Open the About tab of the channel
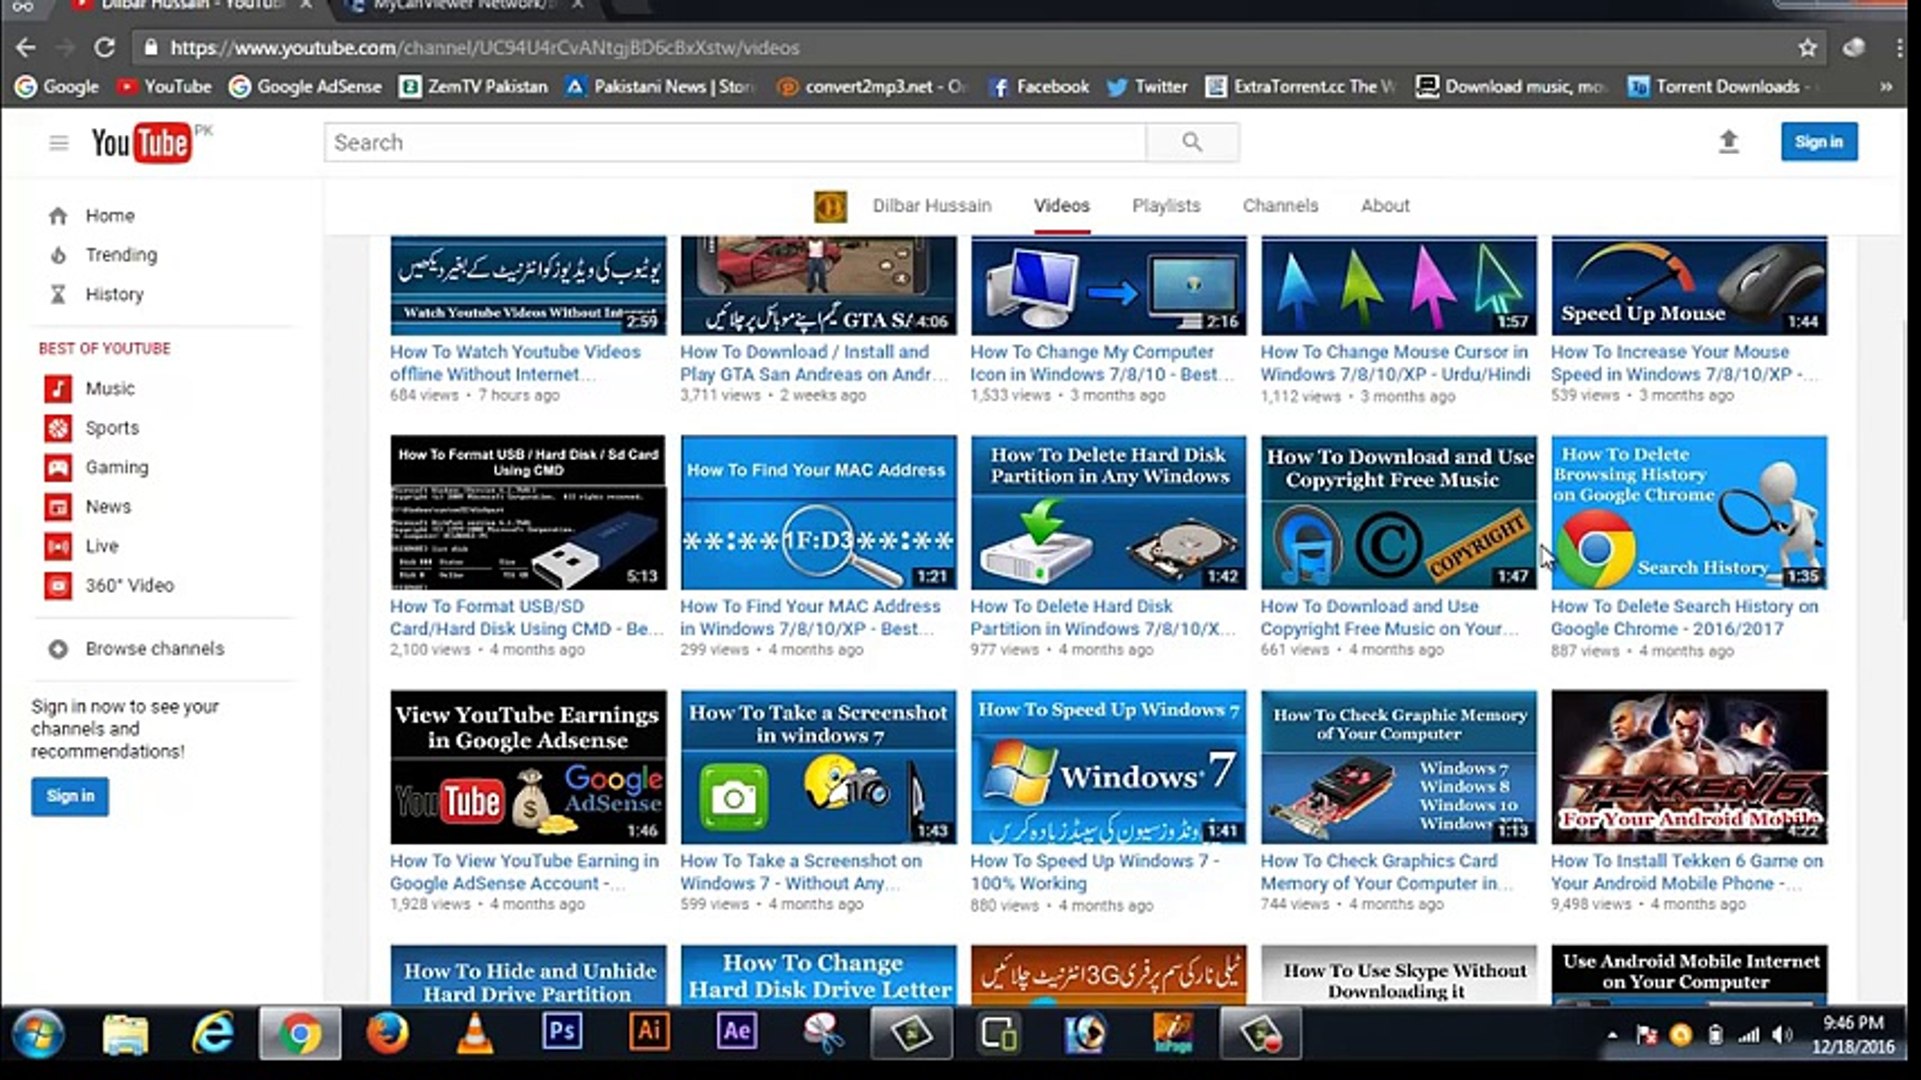The width and height of the screenshot is (1921, 1080). (1385, 205)
